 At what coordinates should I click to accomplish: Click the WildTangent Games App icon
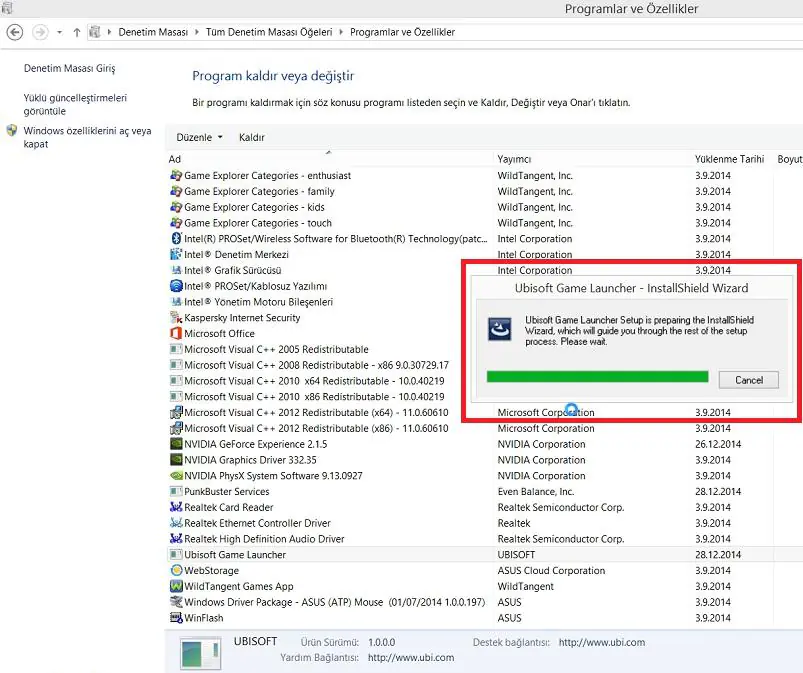[178, 586]
